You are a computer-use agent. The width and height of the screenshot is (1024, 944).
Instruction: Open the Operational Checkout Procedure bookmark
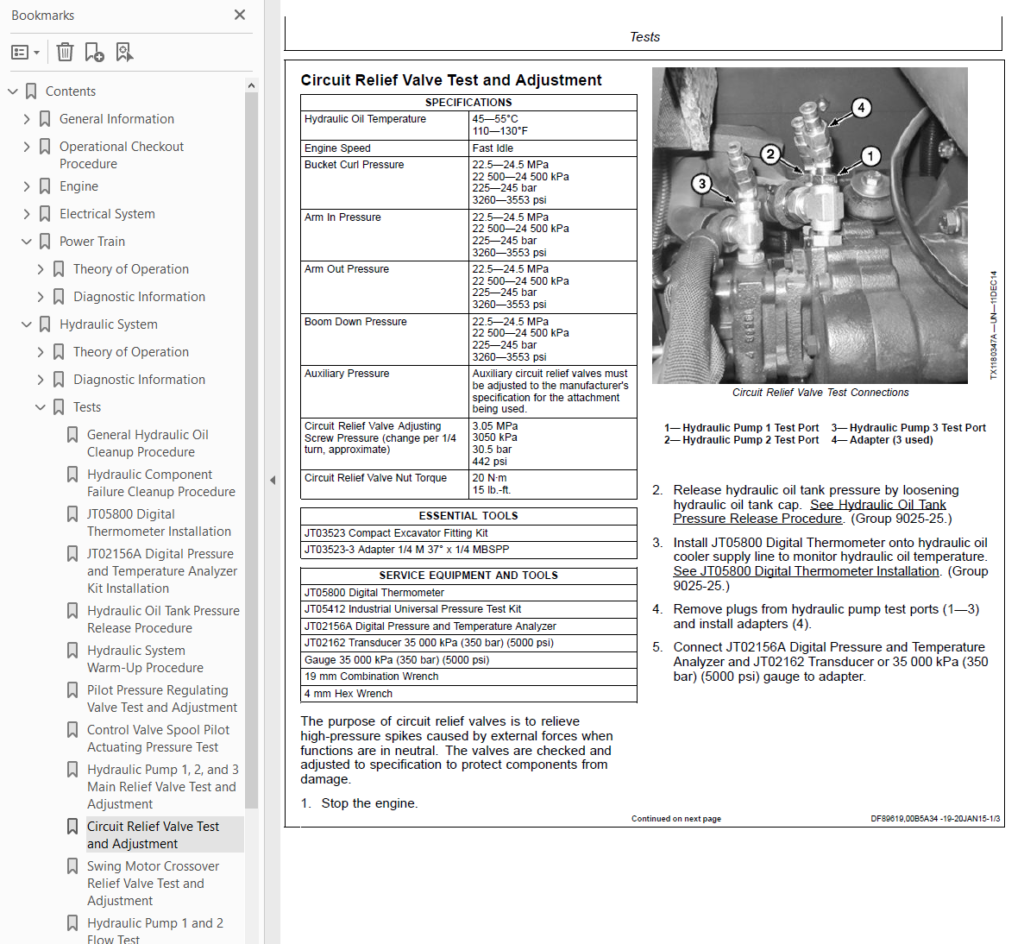click(121, 155)
